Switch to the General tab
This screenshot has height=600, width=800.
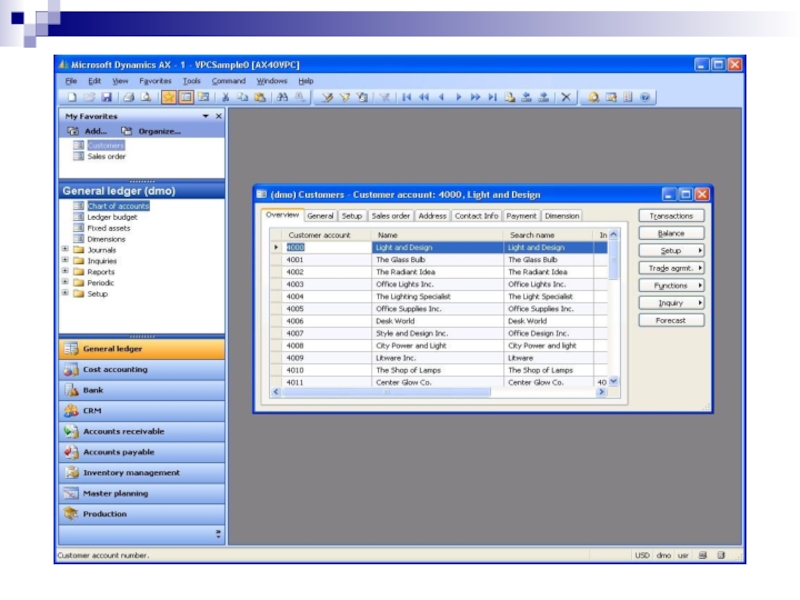point(320,216)
